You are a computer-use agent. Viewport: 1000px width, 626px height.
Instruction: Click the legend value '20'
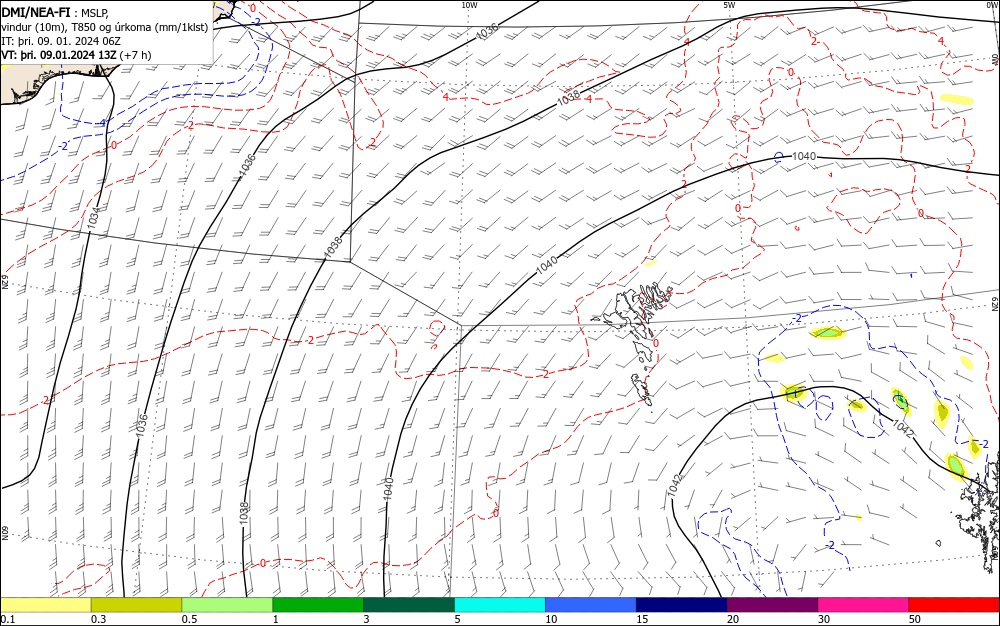[733, 619]
